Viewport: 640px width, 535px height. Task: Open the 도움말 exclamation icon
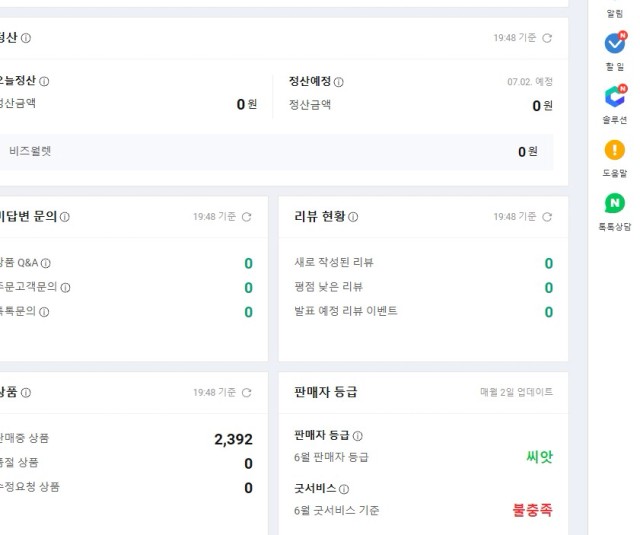click(x=615, y=150)
